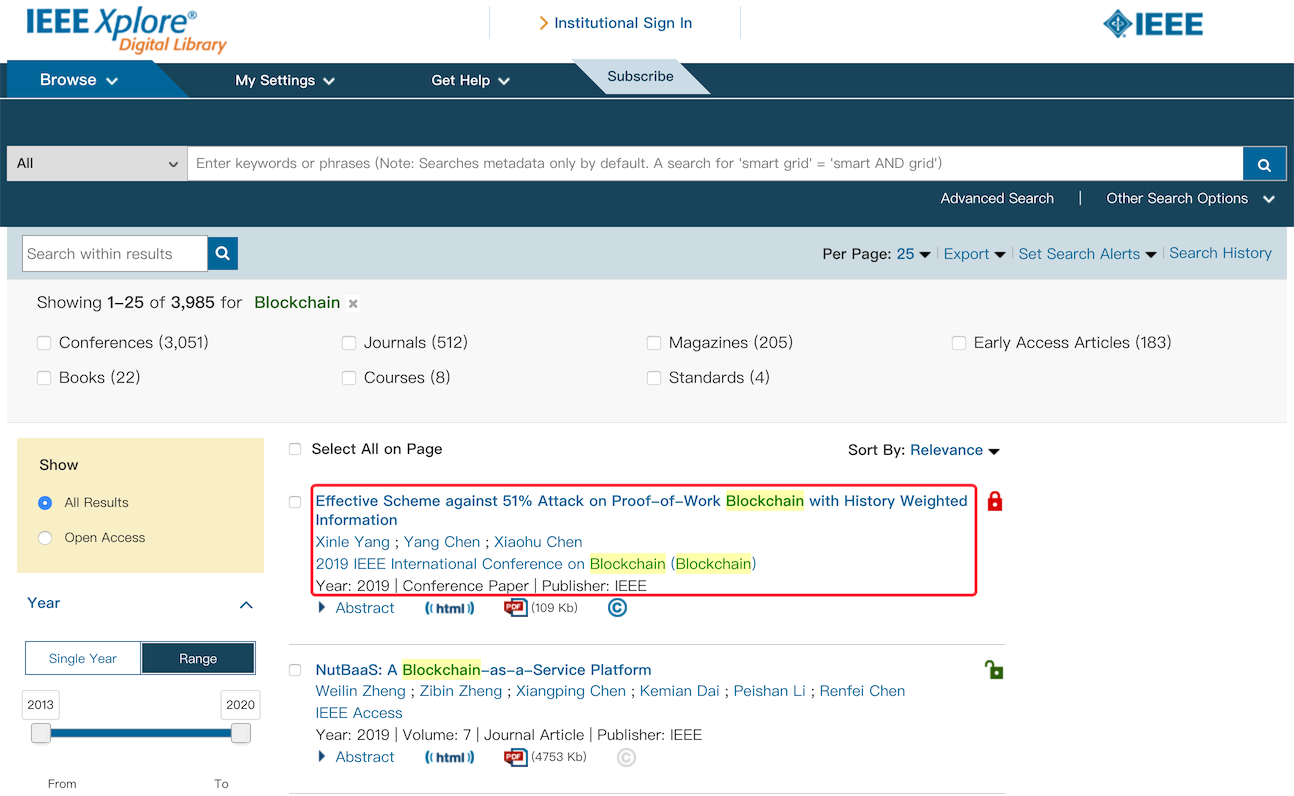1294x796 pixels.
Task: Check the Standards (4) filter
Action: coord(654,378)
